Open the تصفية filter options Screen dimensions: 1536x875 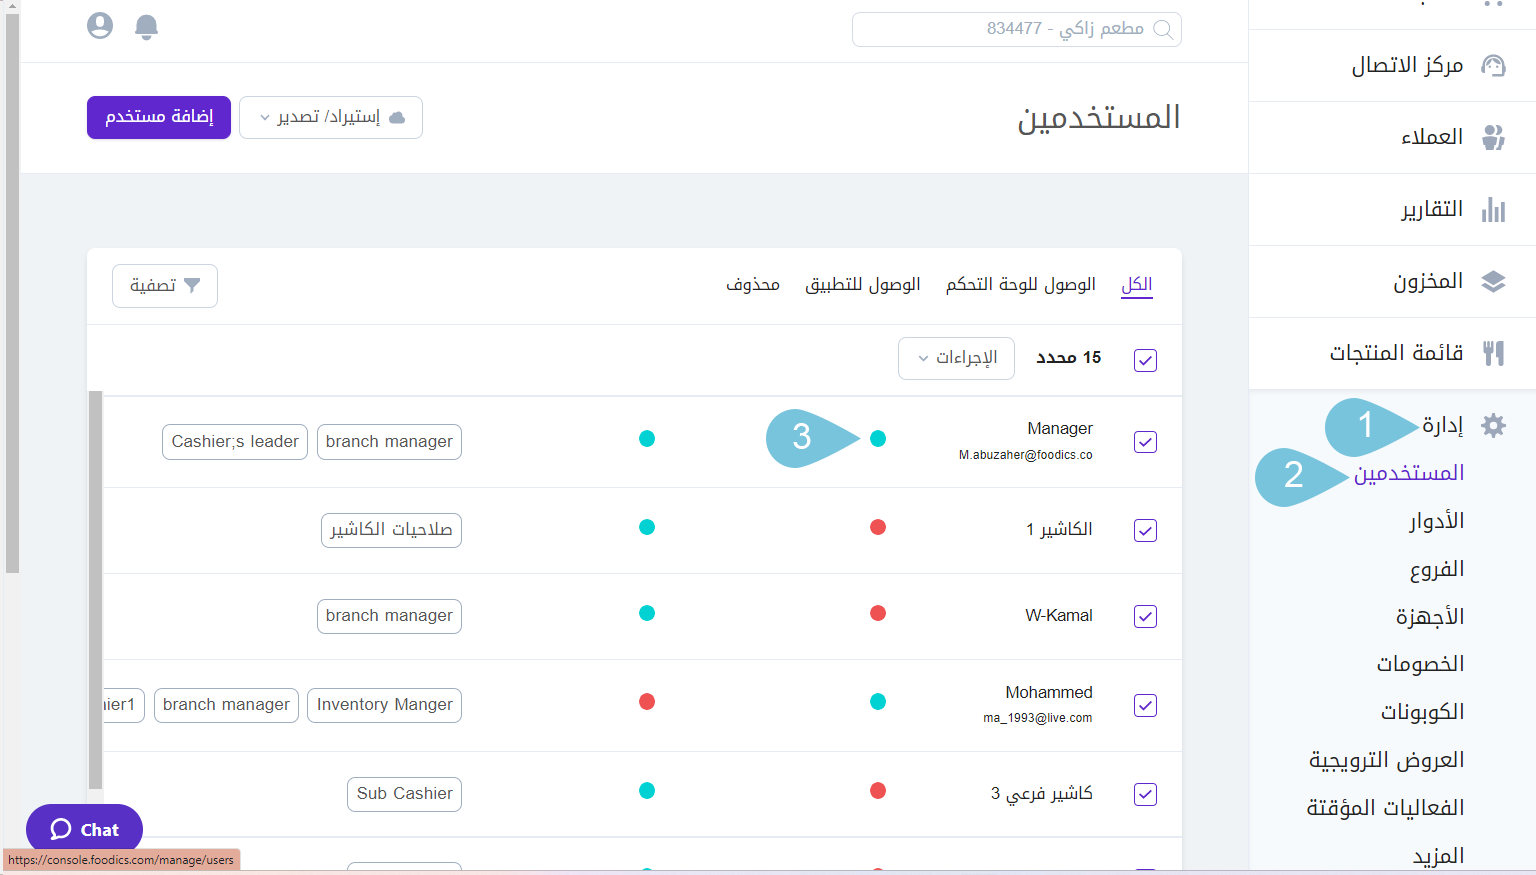[165, 286]
